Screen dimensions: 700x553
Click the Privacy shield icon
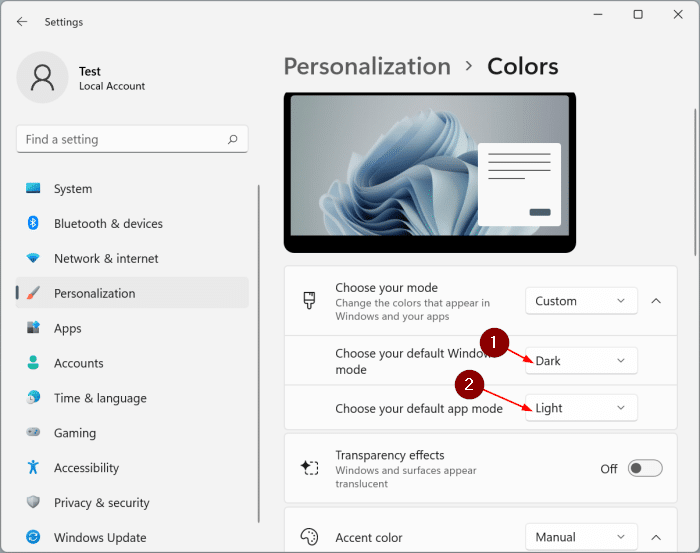pyautogui.click(x=33, y=502)
